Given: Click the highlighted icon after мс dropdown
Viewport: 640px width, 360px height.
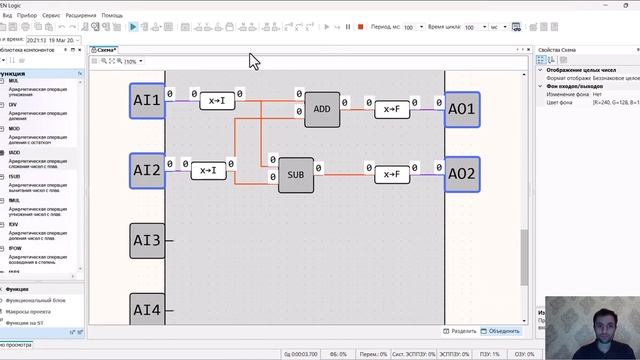Looking at the screenshot, I should [516, 27].
